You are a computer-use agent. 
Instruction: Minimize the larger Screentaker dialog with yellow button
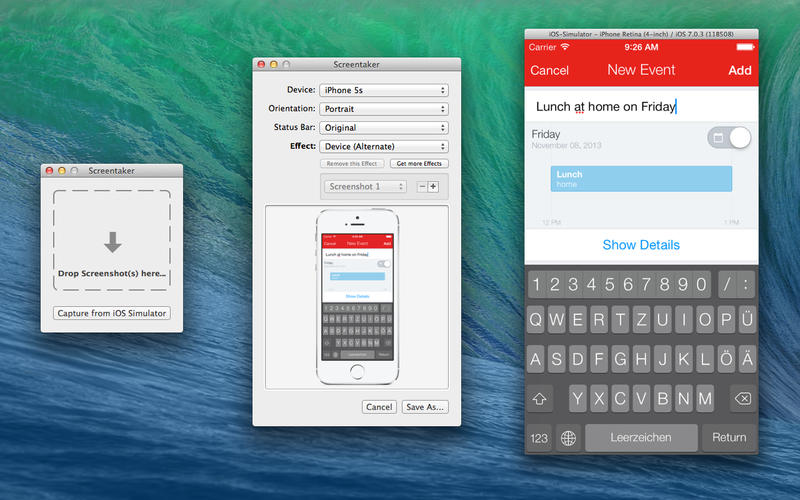(x=273, y=64)
